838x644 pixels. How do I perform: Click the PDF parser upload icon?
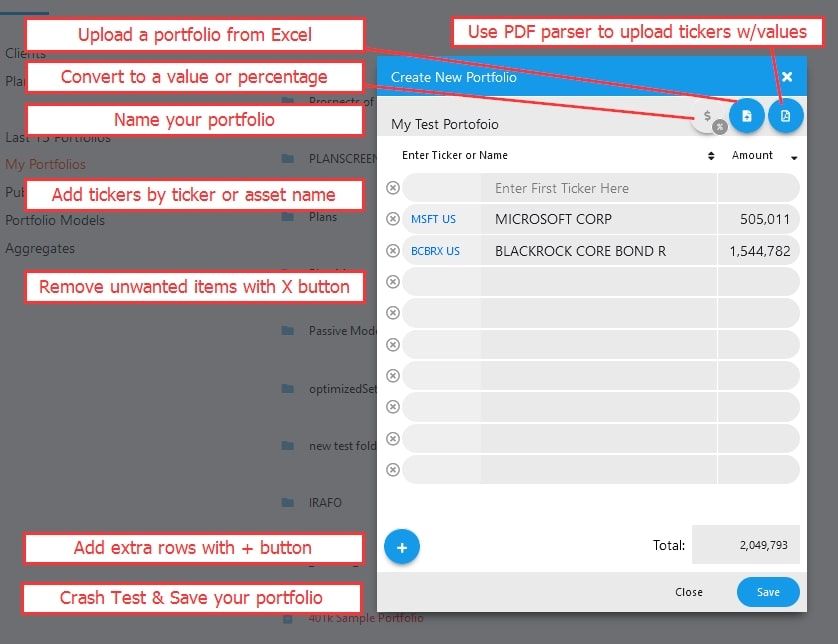pos(785,116)
